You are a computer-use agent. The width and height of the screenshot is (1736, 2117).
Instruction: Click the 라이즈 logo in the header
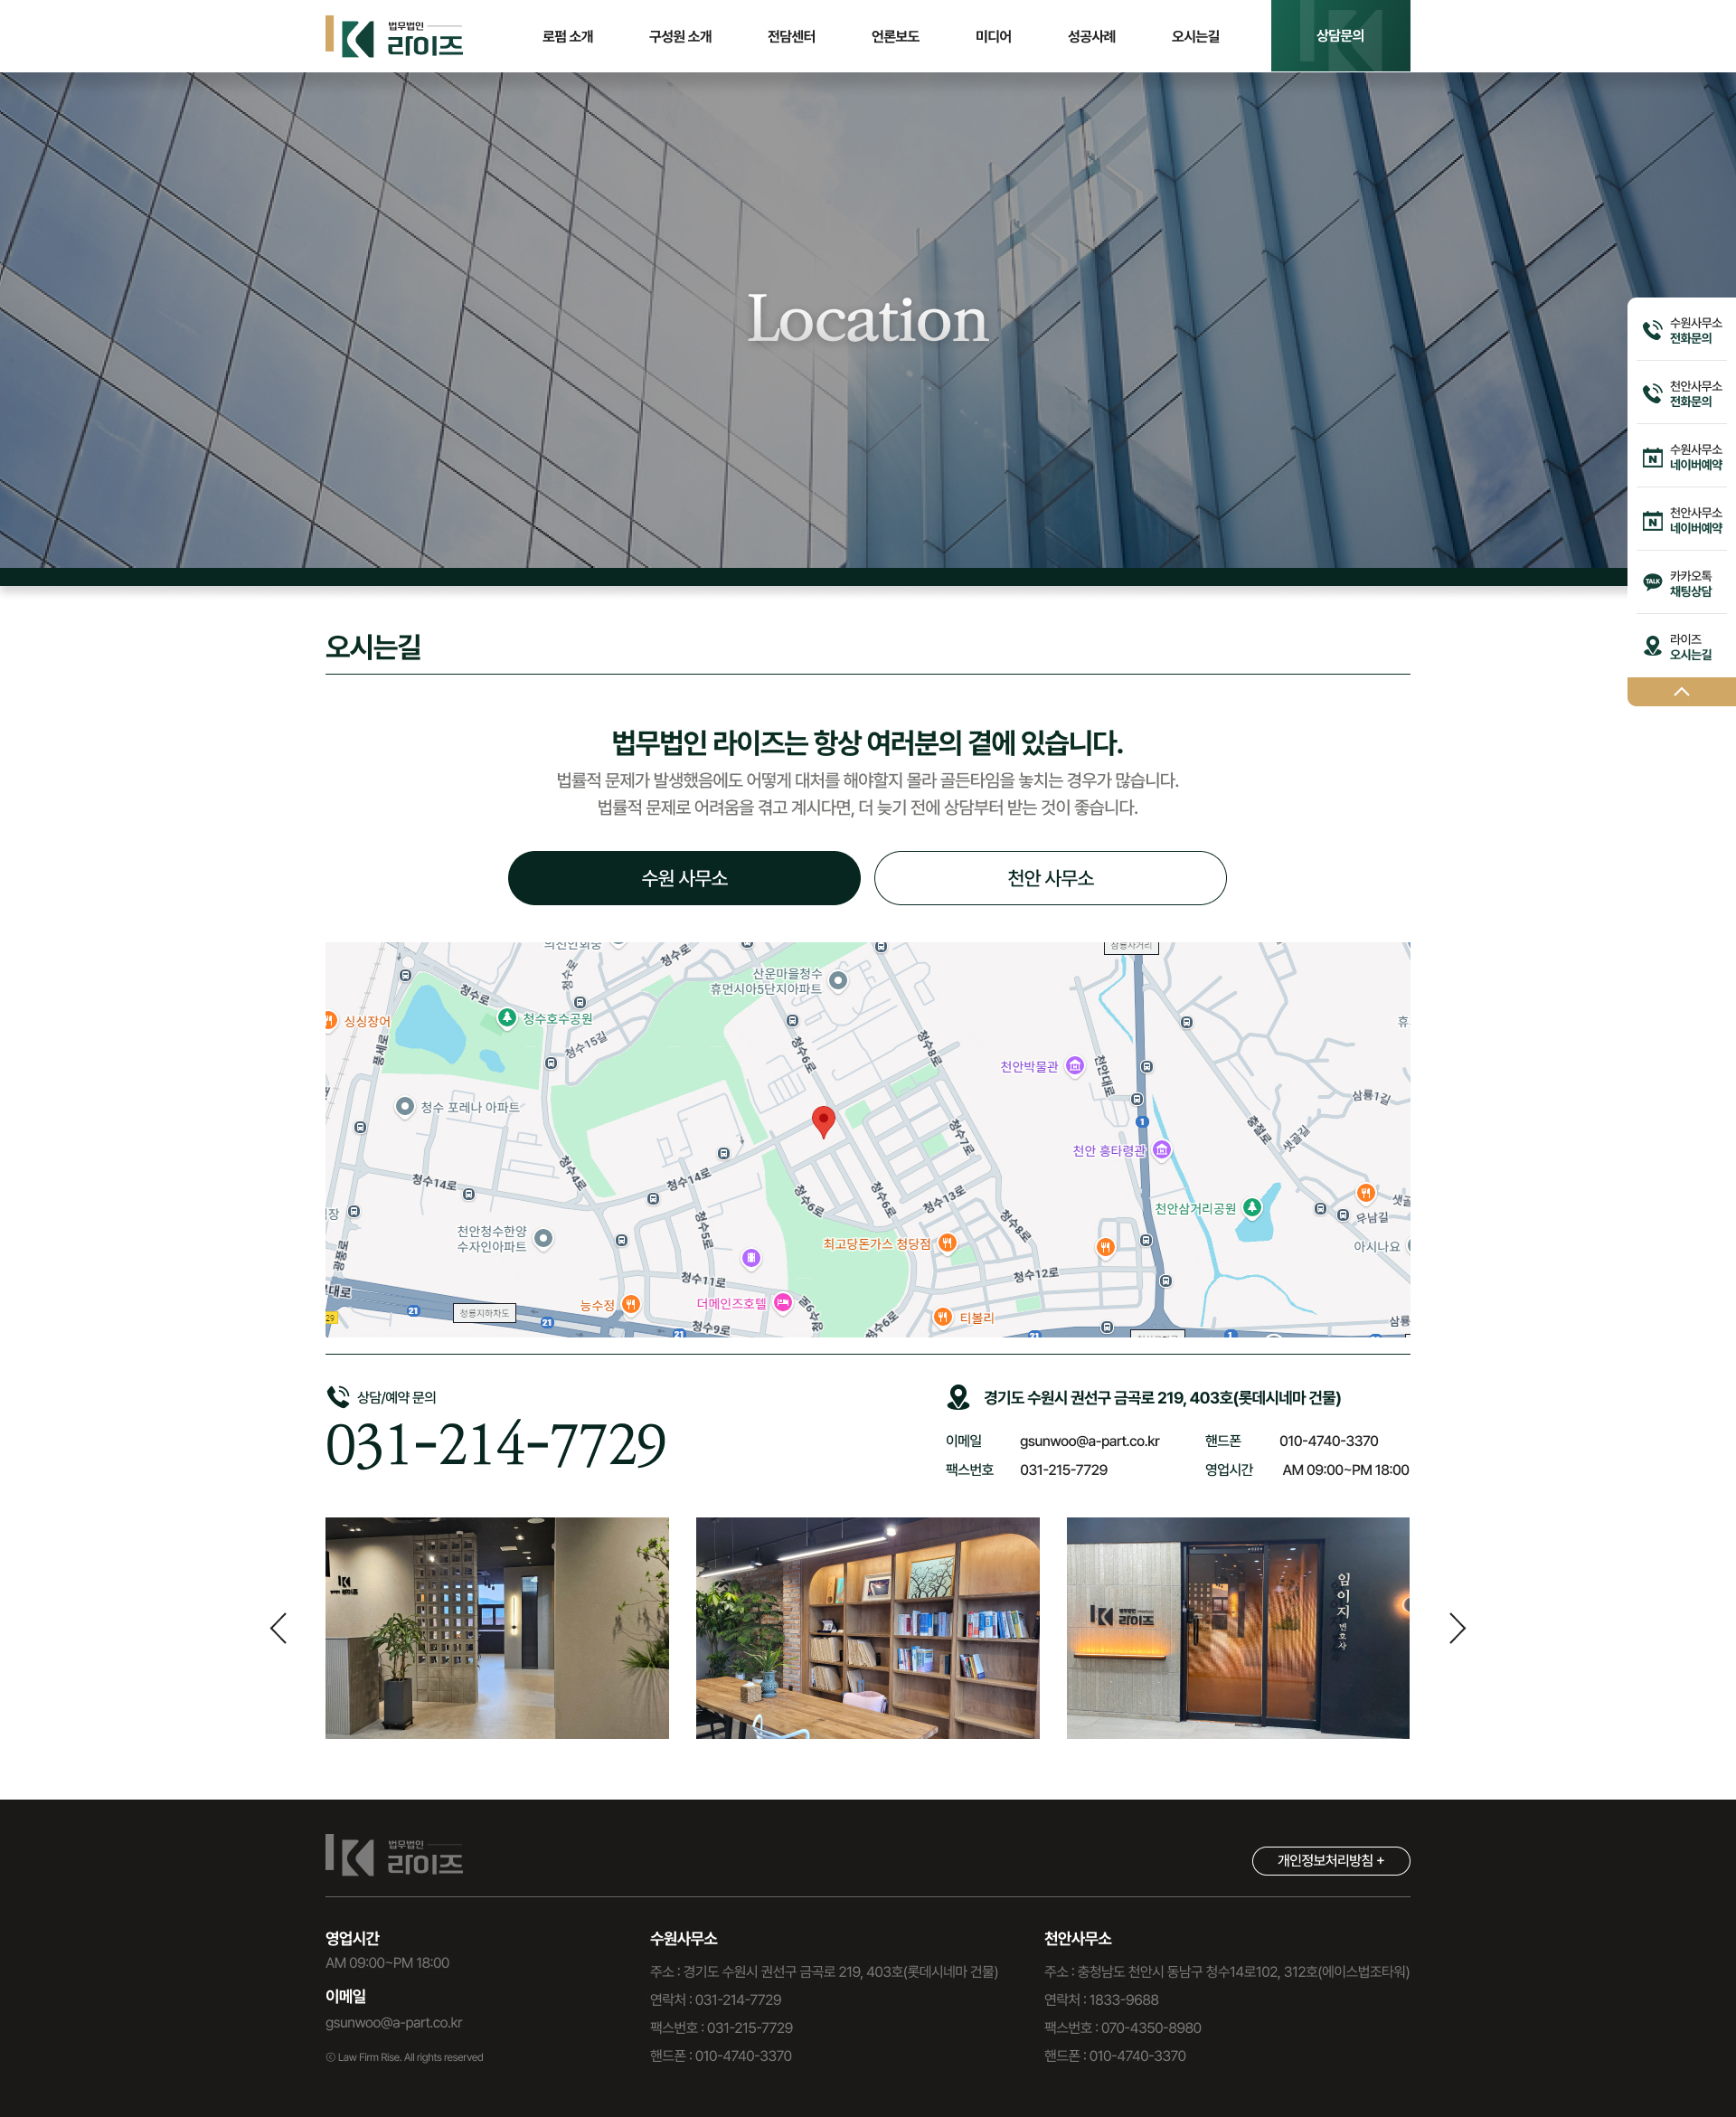click(394, 36)
